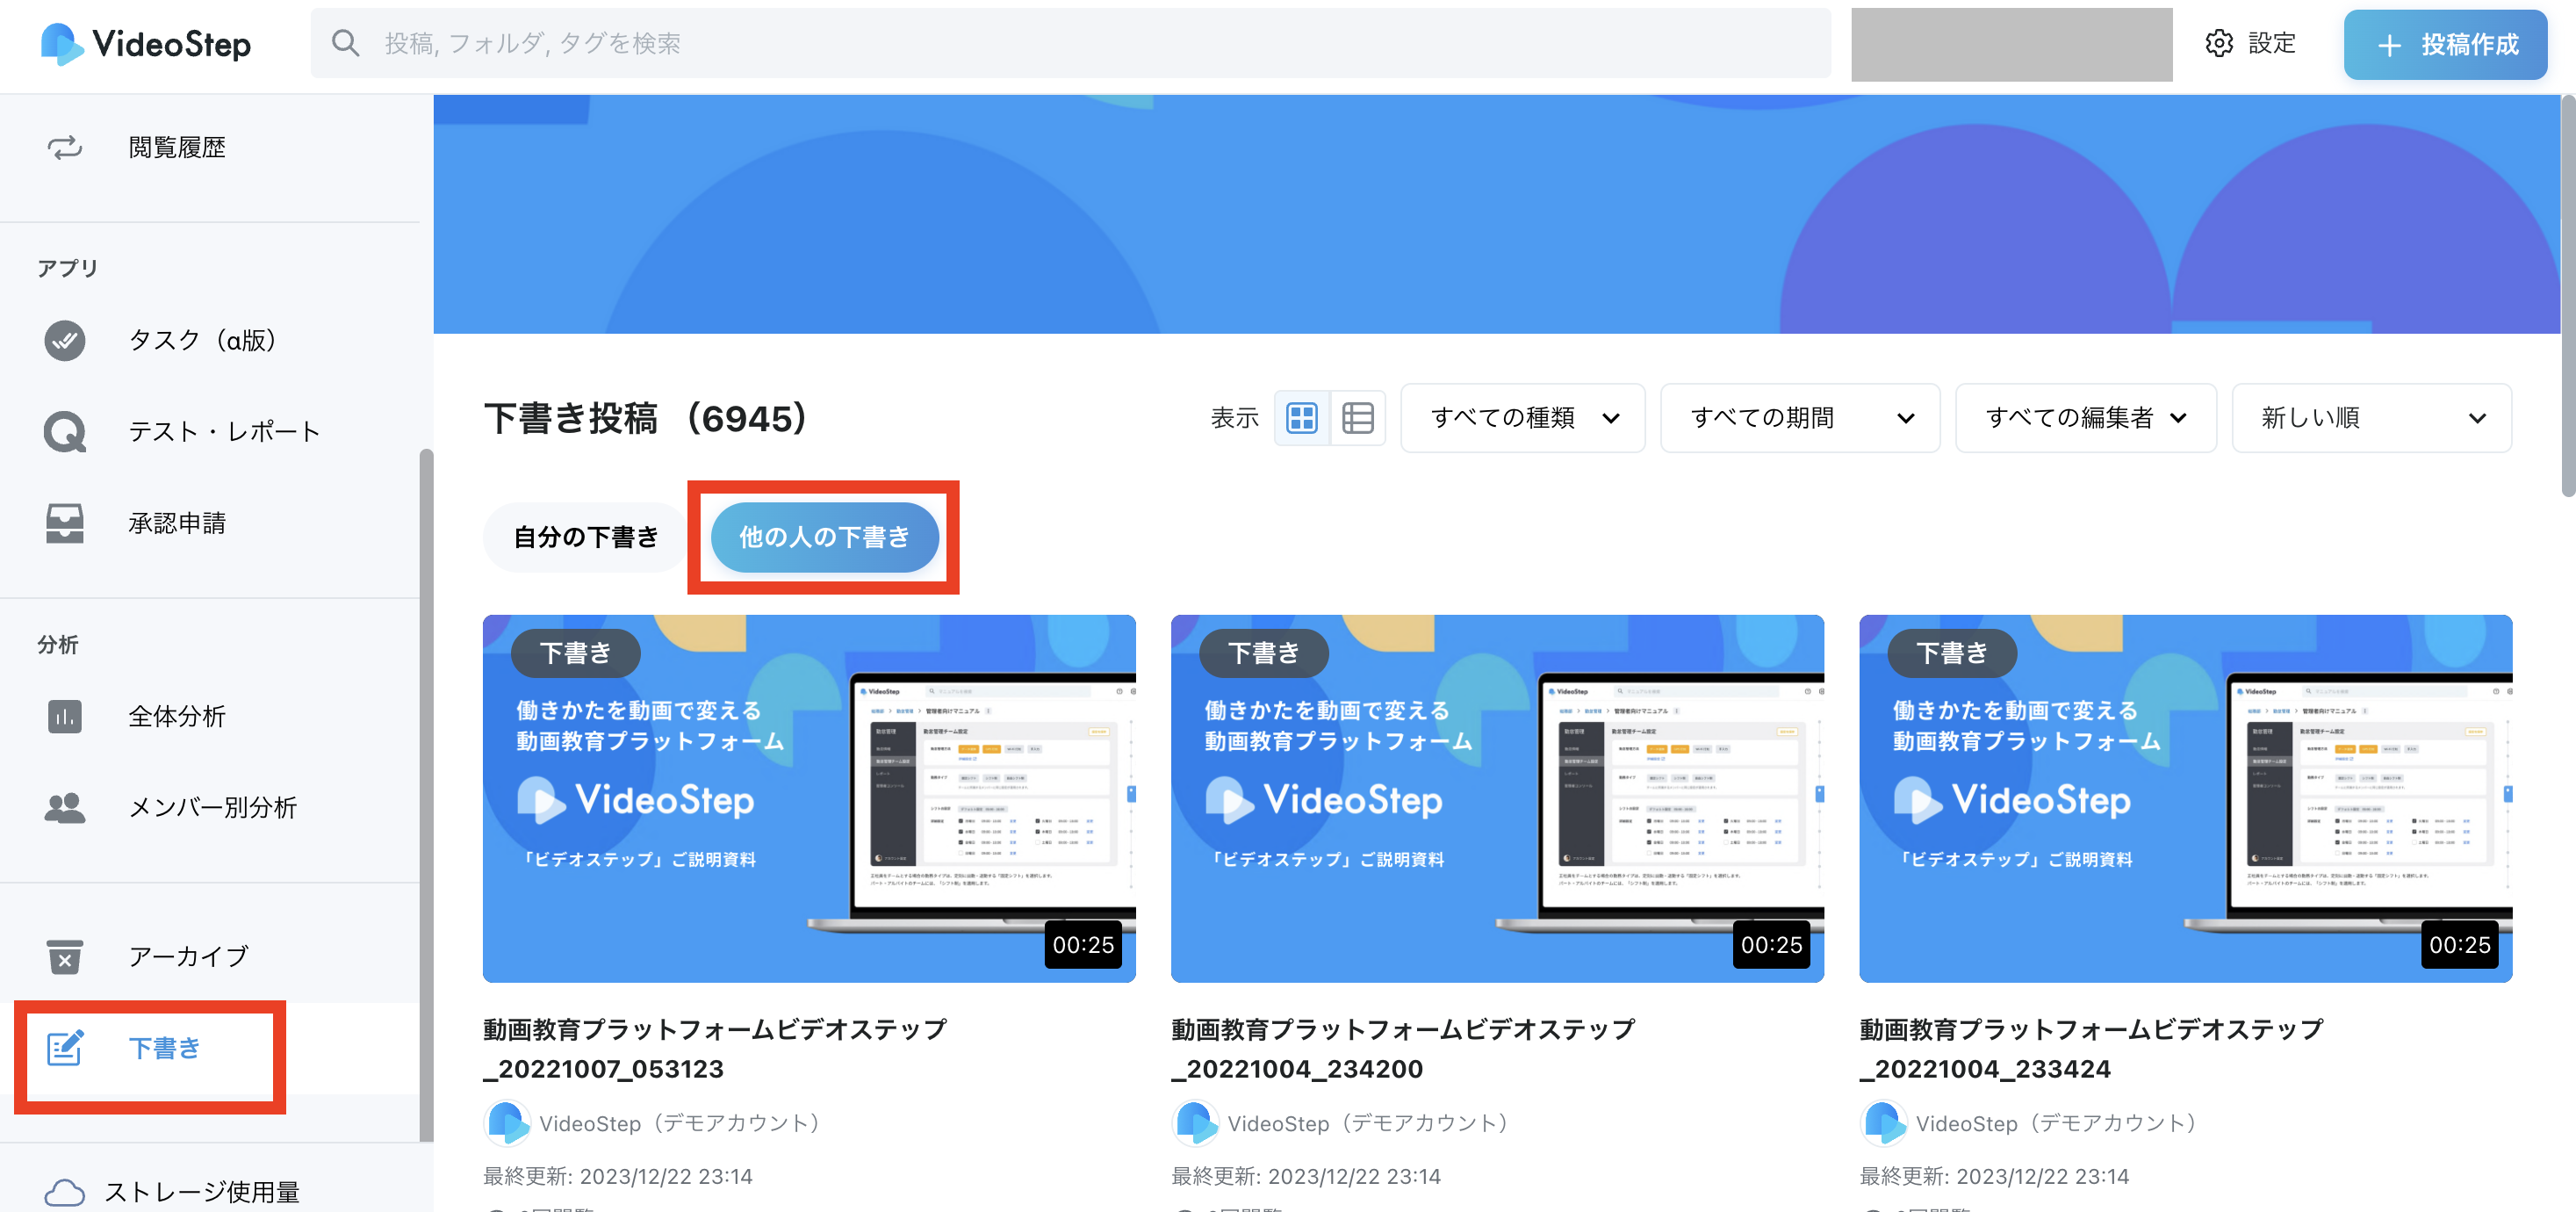Click the 投稿作成 button

point(2444,44)
